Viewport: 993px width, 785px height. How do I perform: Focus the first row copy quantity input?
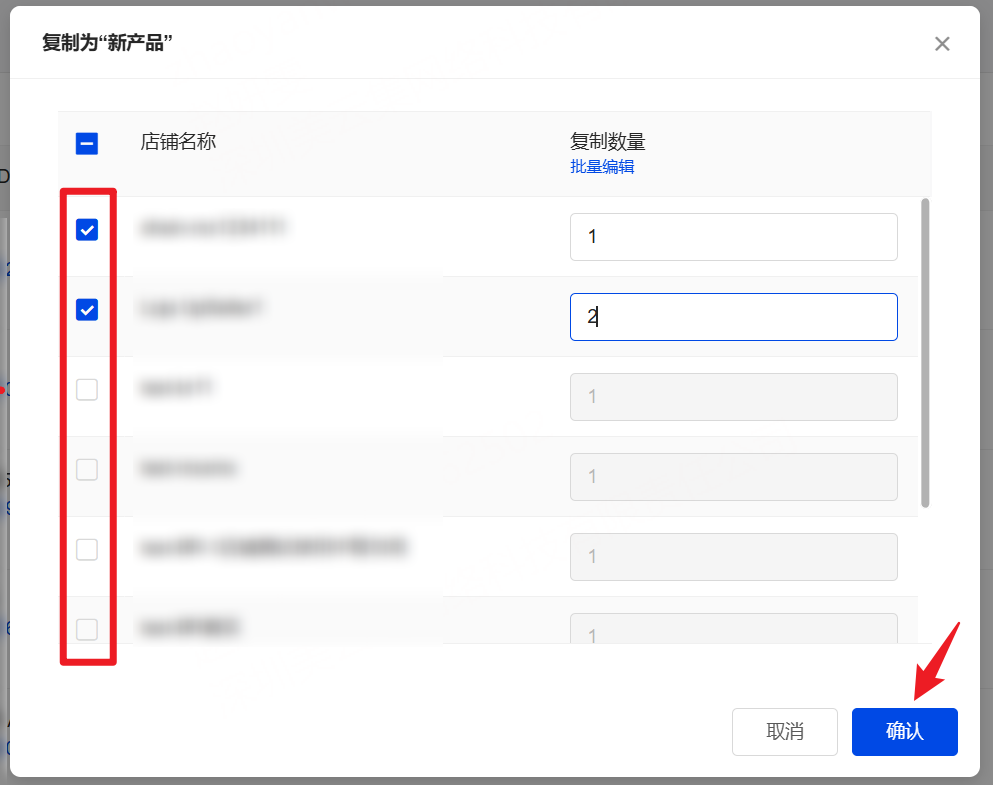click(733, 237)
